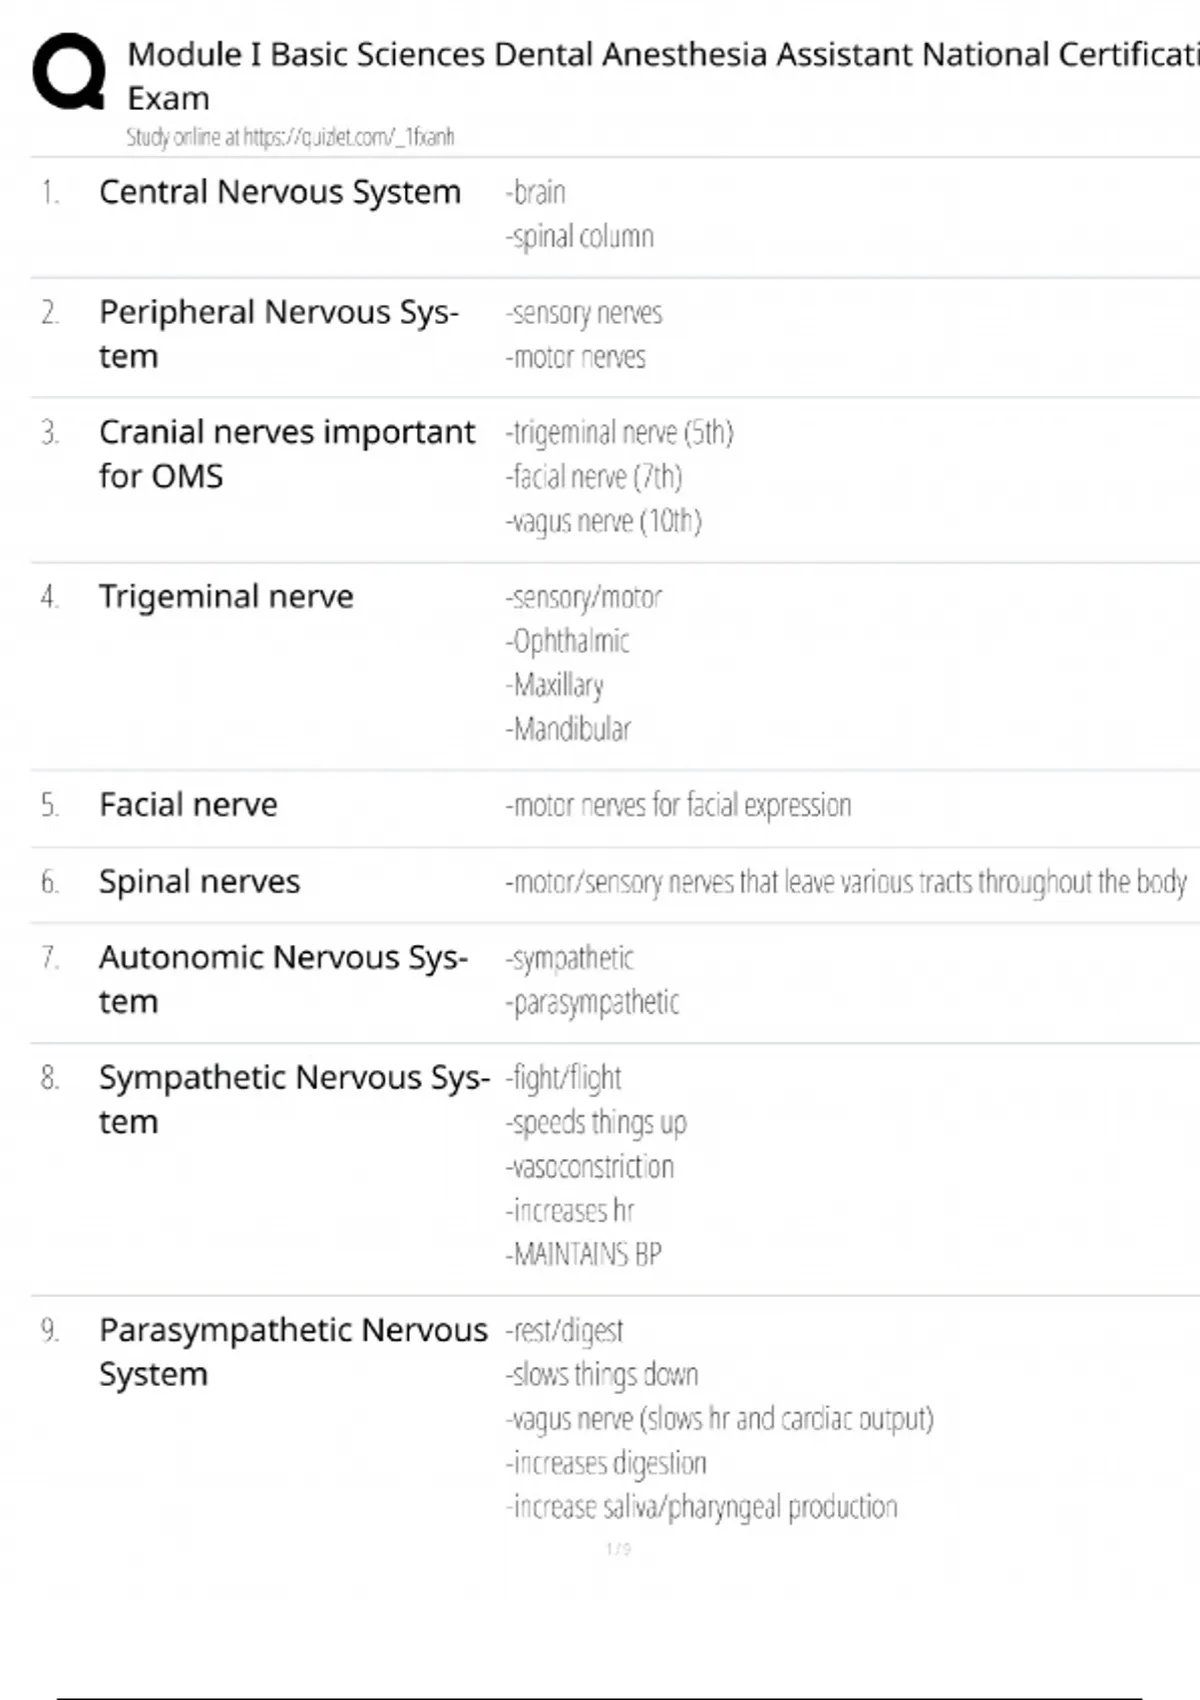Click the page number at the bottom
This screenshot has width=1200, height=1700.
click(618, 1549)
